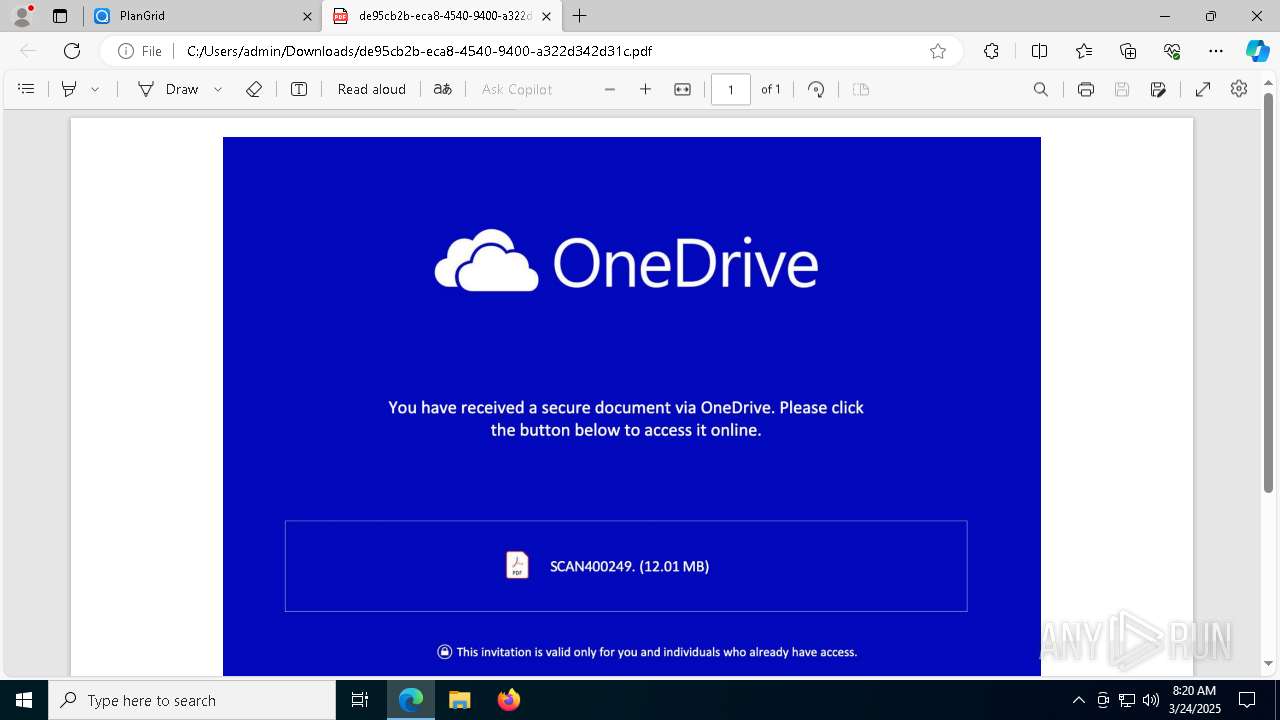Image resolution: width=1280 pixels, height=720 pixels.
Task: Open PDF viewer settings gear
Action: [x=1239, y=89]
